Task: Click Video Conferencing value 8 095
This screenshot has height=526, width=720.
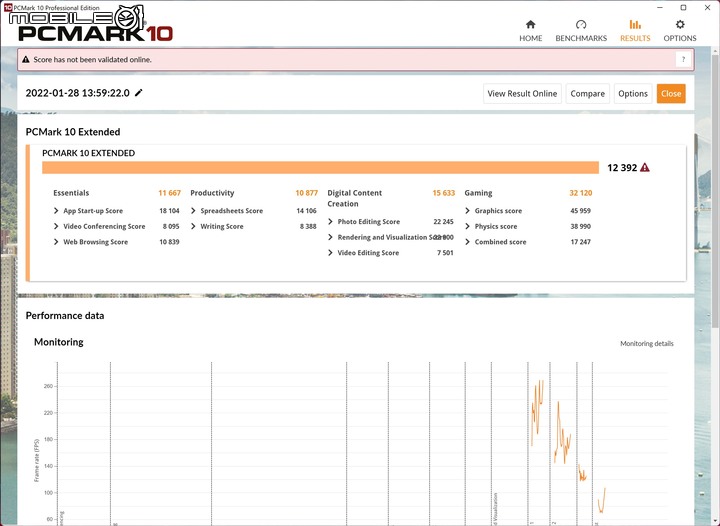Action: [171, 226]
